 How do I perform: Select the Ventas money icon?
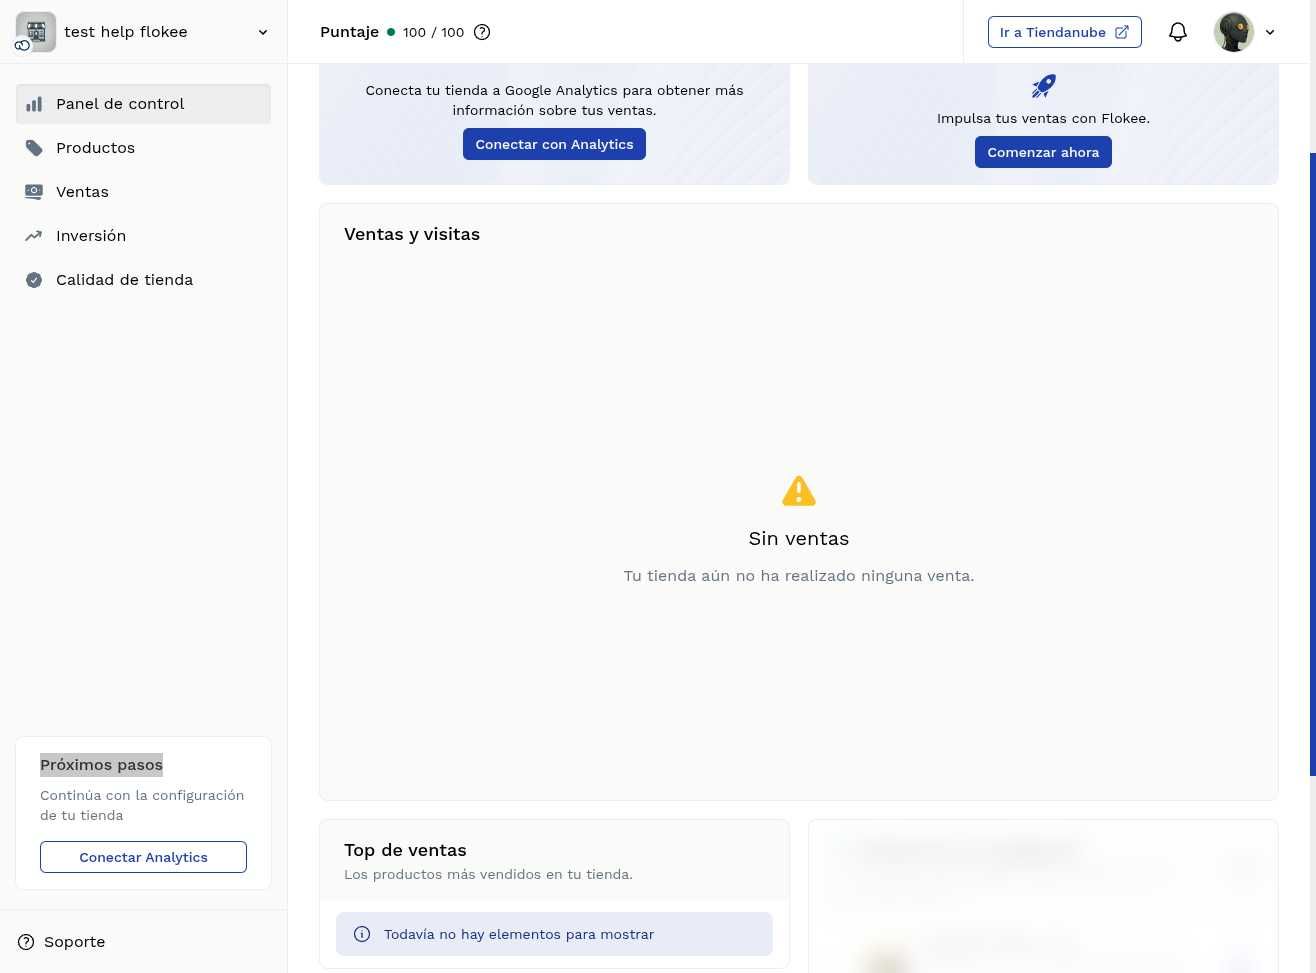coord(34,192)
